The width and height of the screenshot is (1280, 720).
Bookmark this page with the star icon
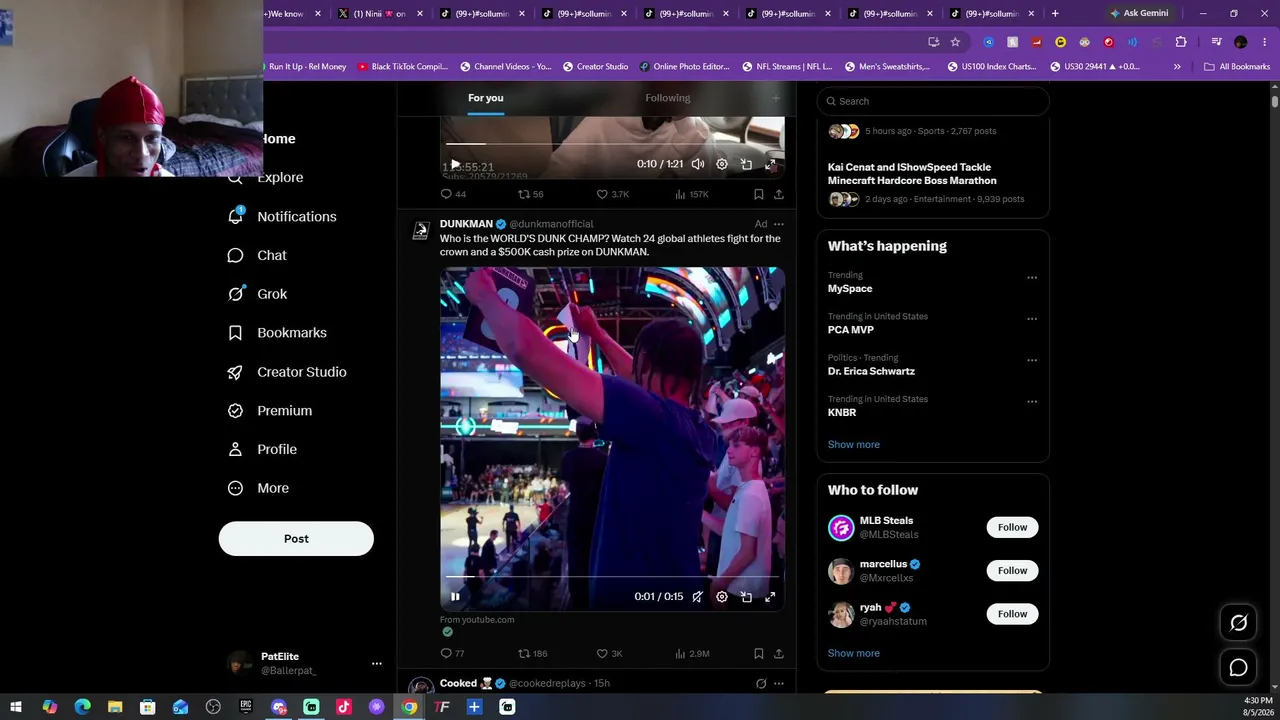point(955,42)
